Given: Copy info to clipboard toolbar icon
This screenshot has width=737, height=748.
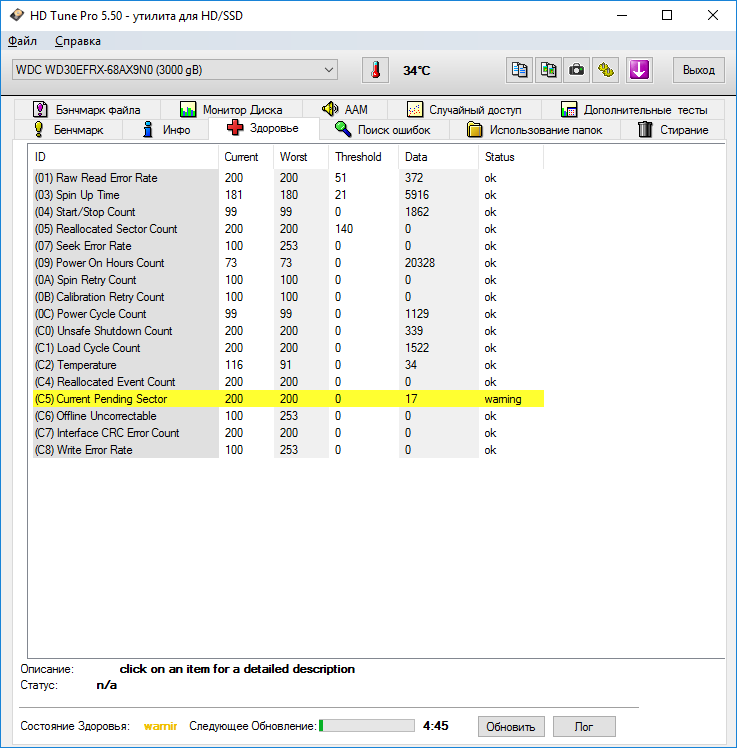Looking at the screenshot, I should point(519,70).
